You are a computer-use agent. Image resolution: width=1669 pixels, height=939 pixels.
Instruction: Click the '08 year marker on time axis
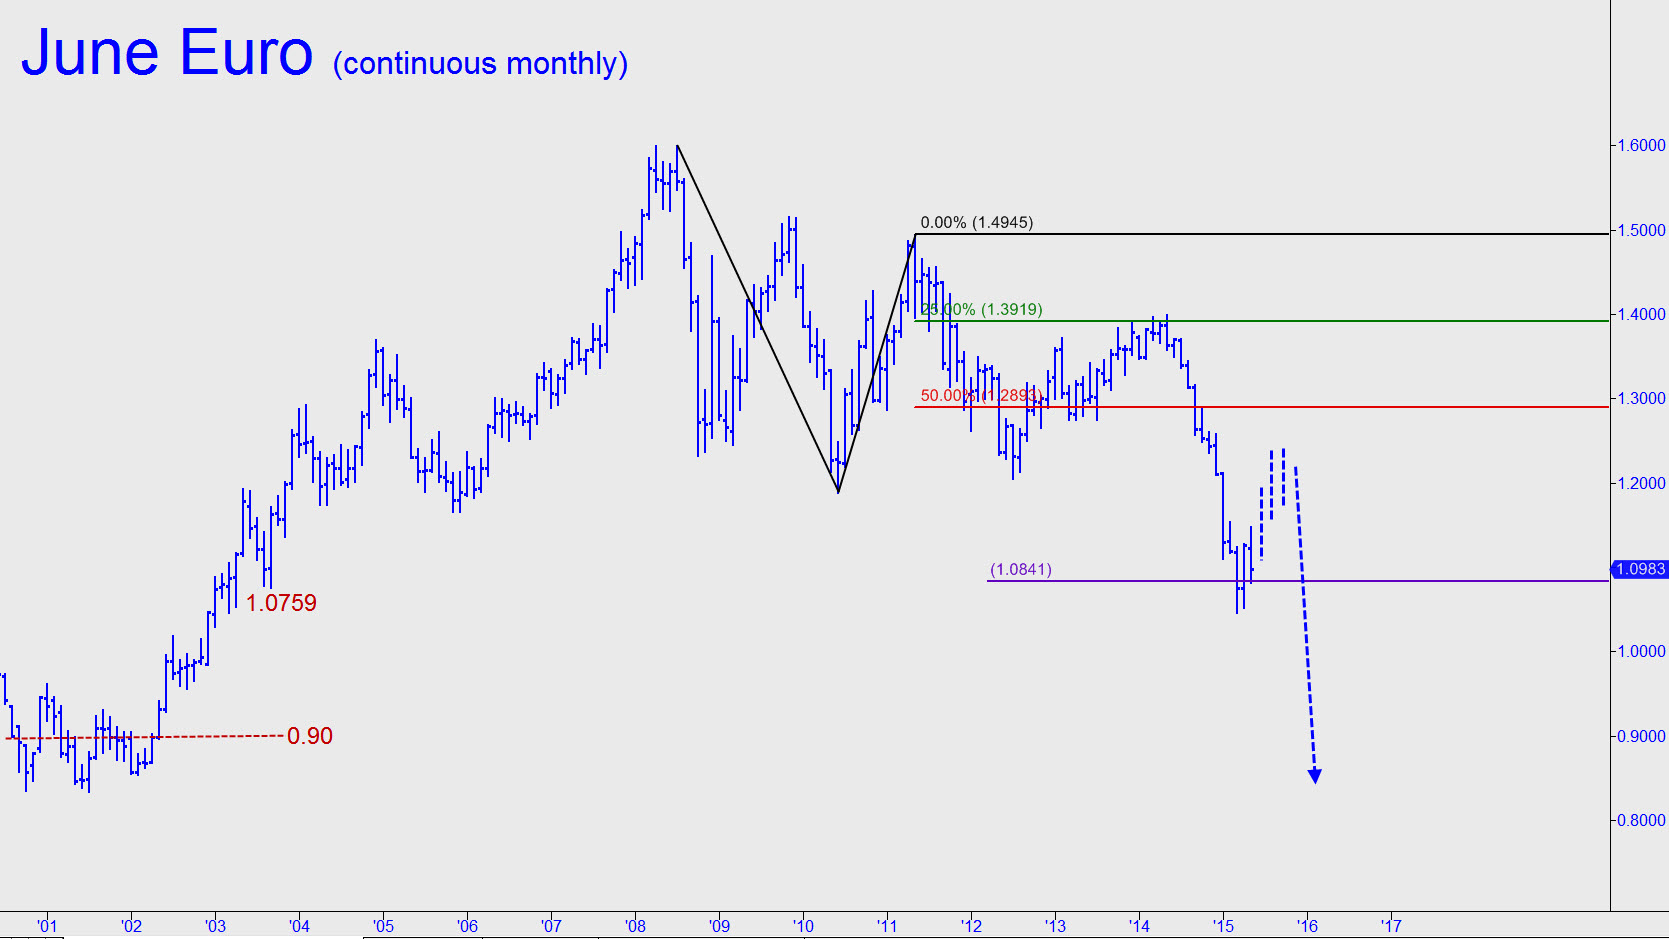tap(635, 926)
